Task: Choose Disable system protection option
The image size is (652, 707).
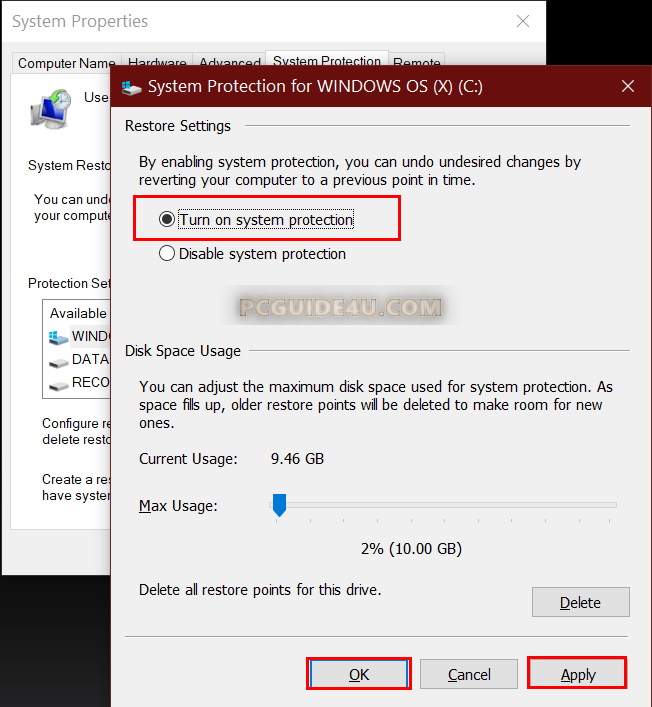Action: coord(167,254)
